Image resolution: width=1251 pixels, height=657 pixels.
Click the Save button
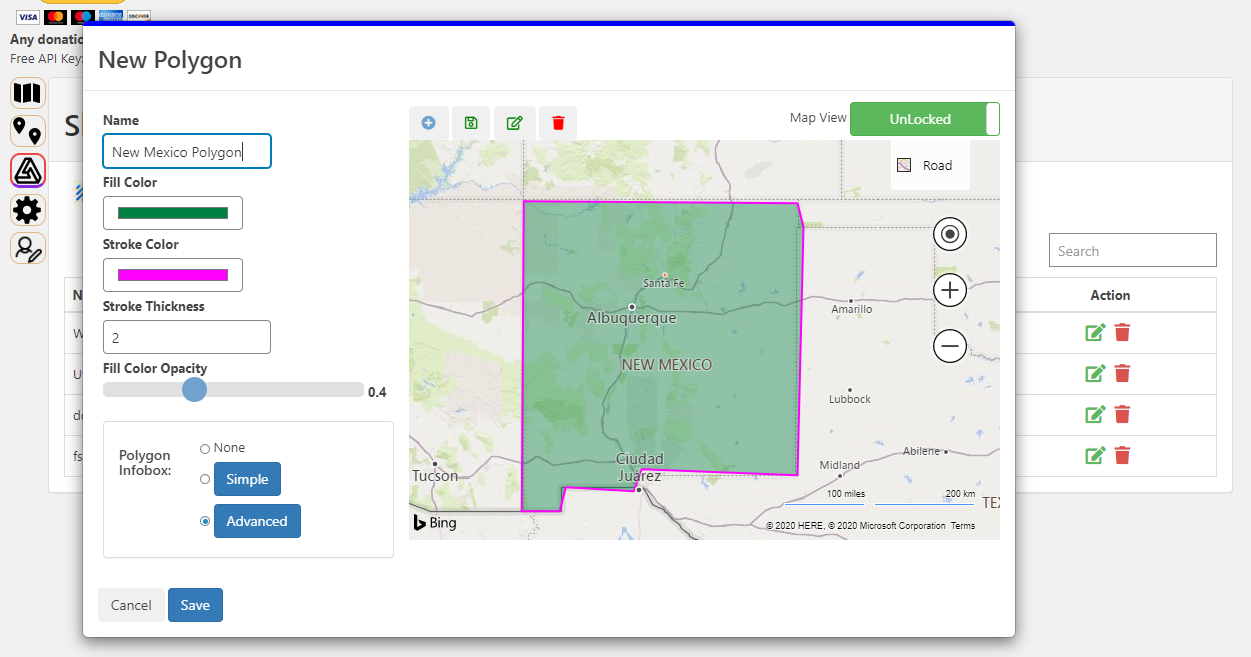pos(195,605)
